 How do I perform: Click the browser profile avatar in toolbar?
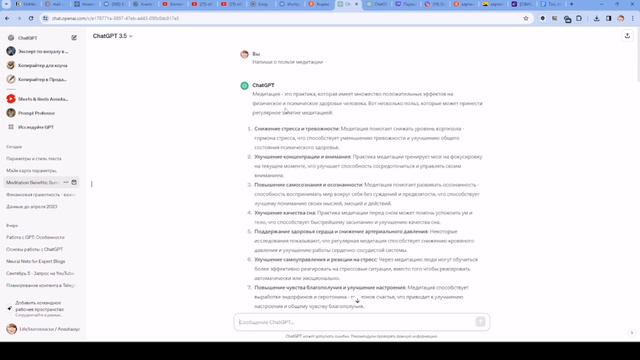coord(621,18)
